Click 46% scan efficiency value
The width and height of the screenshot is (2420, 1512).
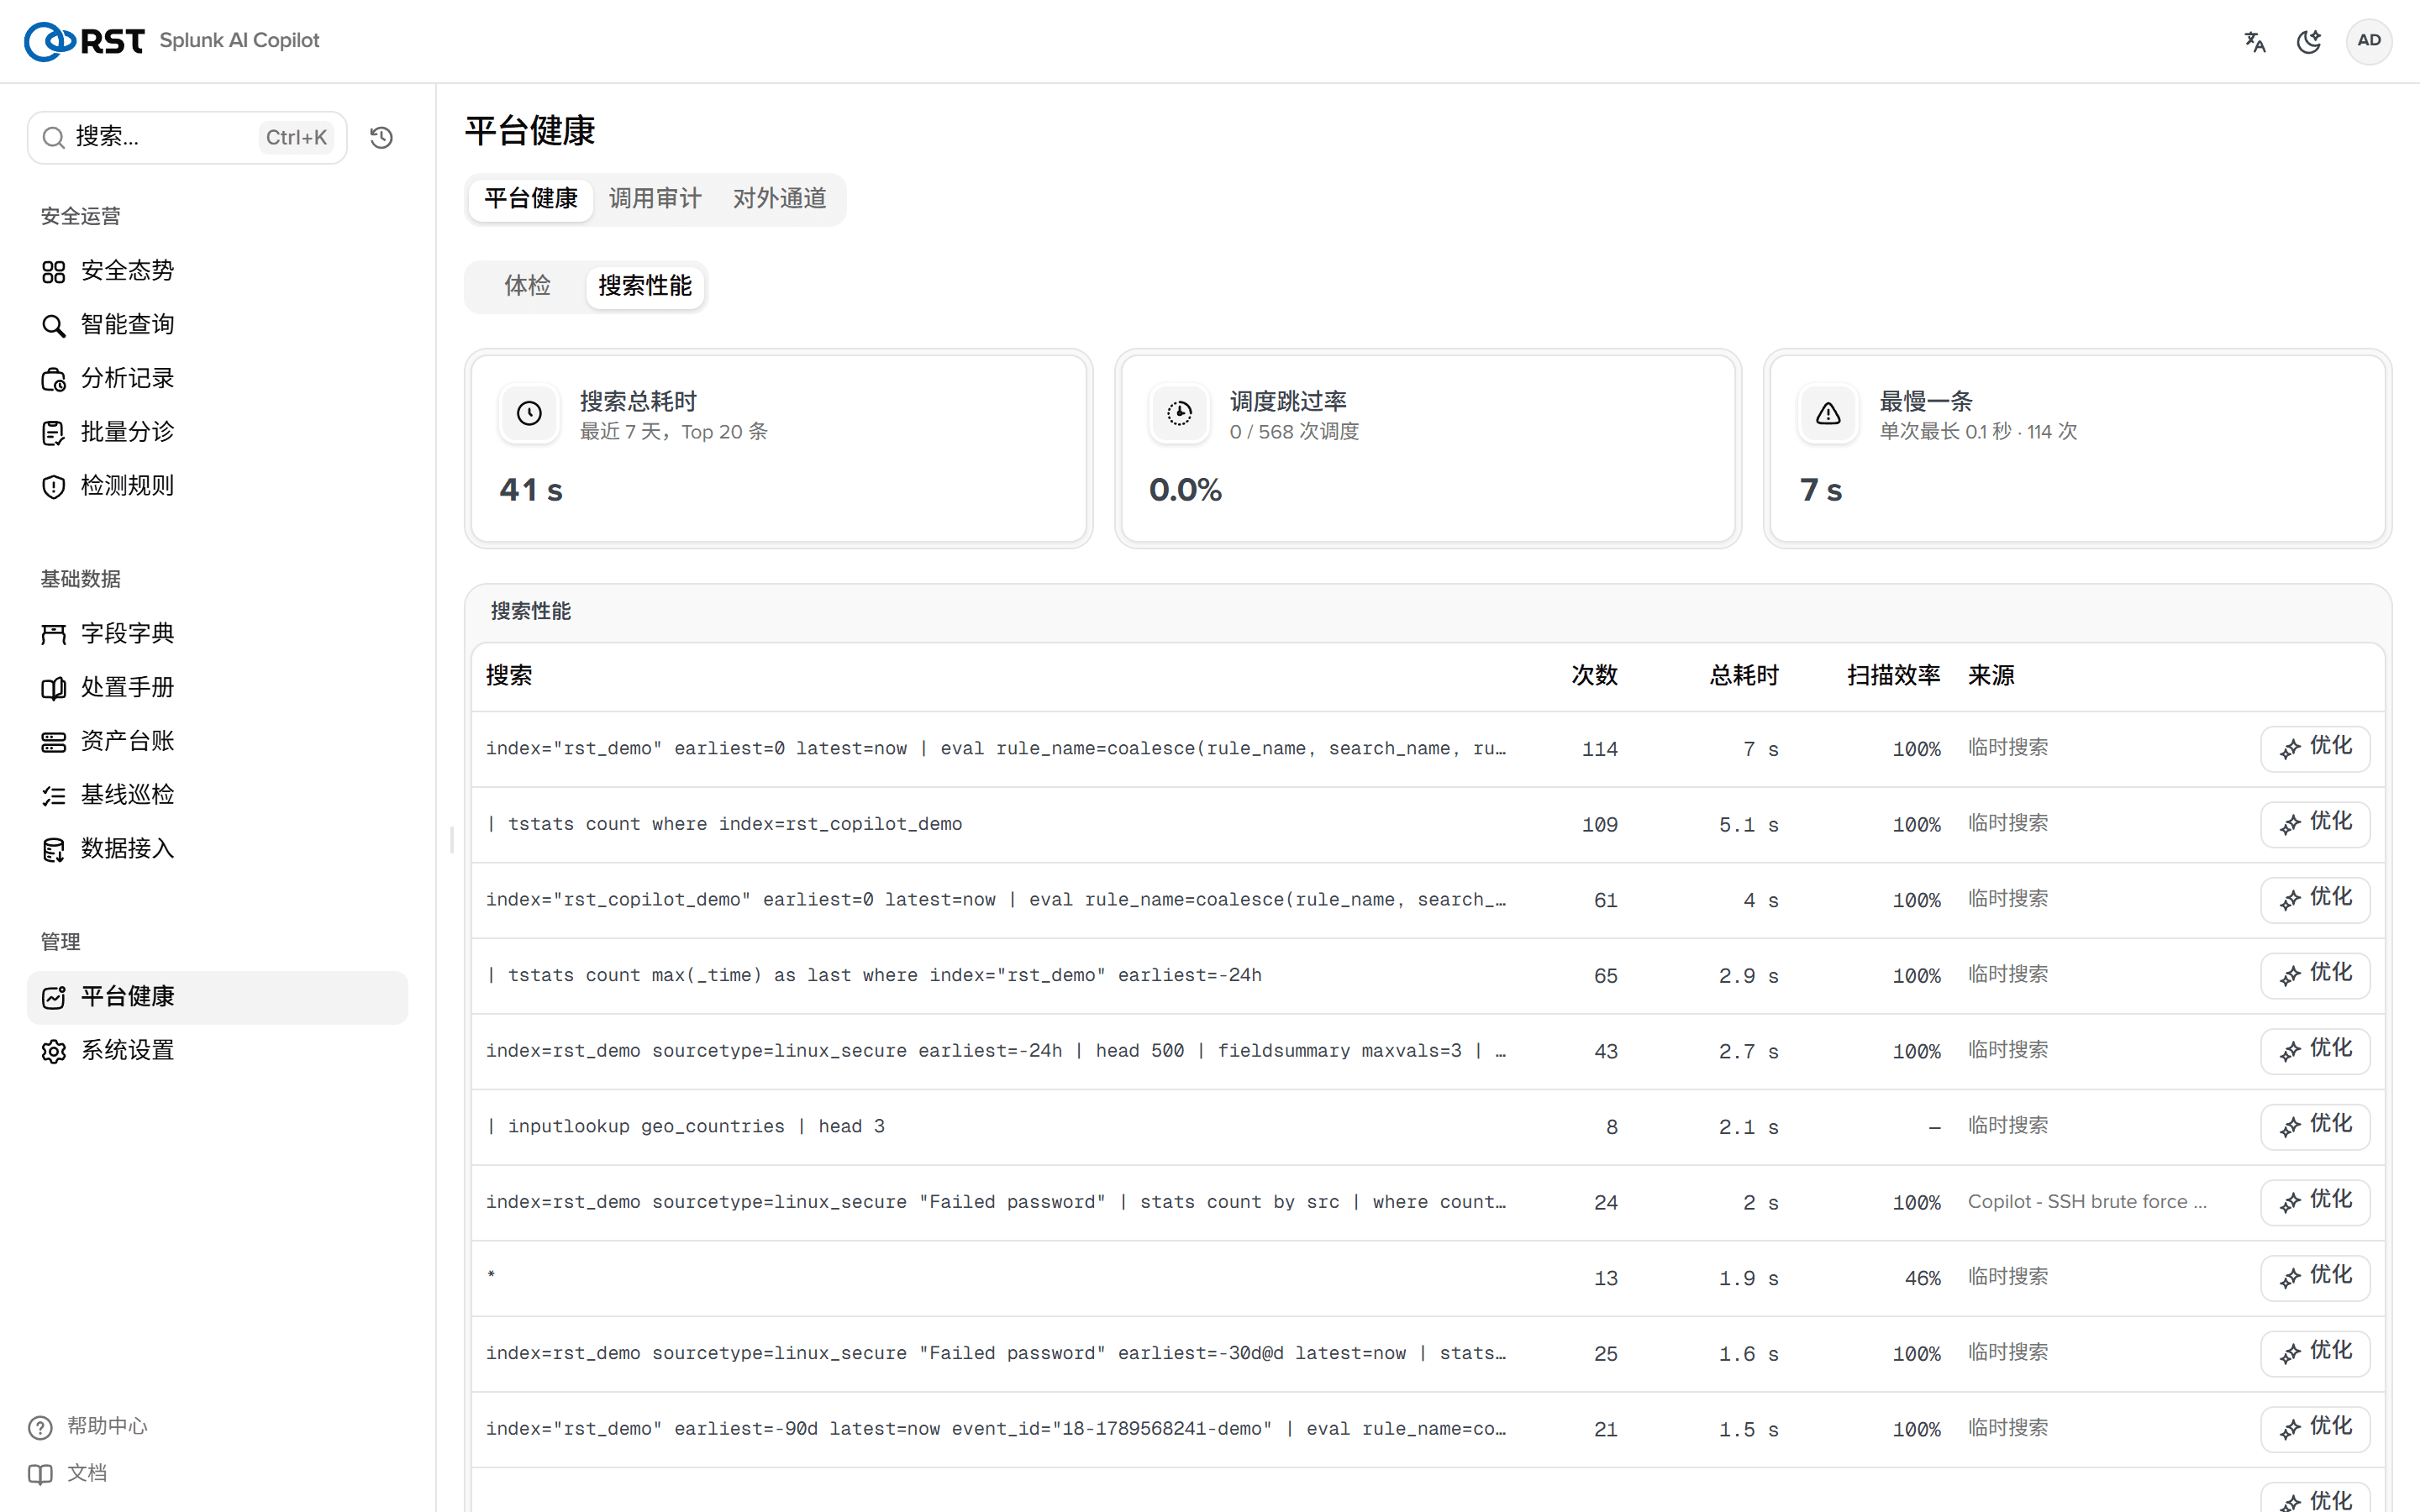(x=1922, y=1278)
